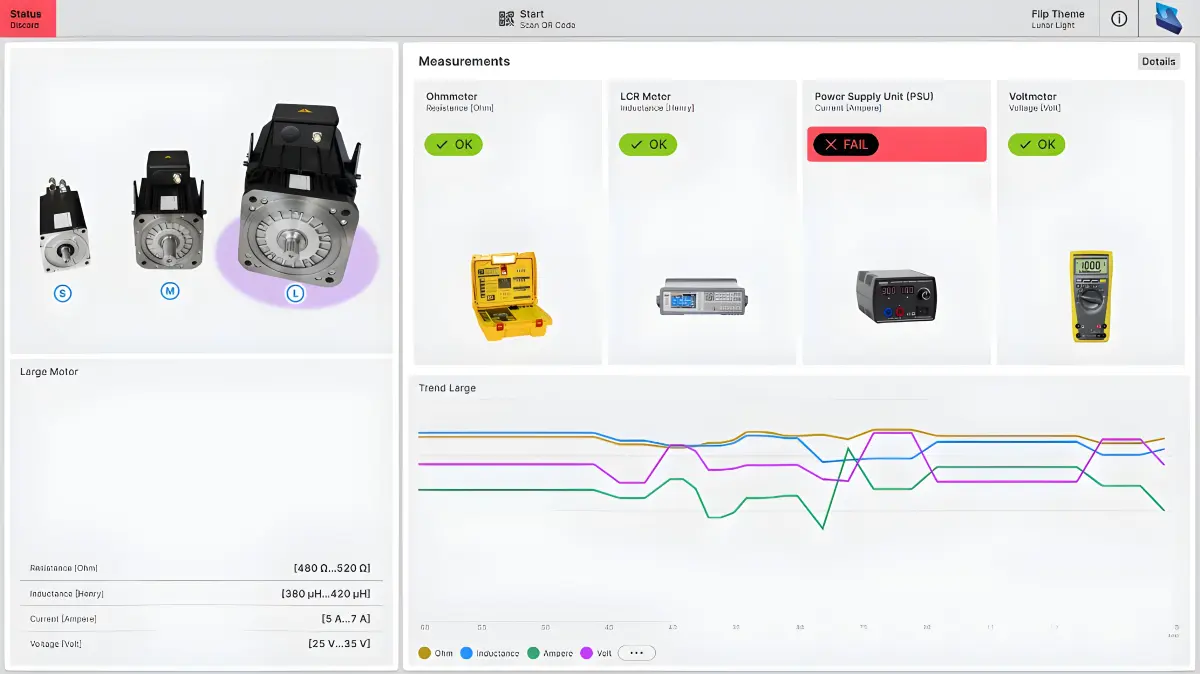Screen dimensions: 1200x674
Task: Click the QR code scan icon
Action: coord(506,19)
